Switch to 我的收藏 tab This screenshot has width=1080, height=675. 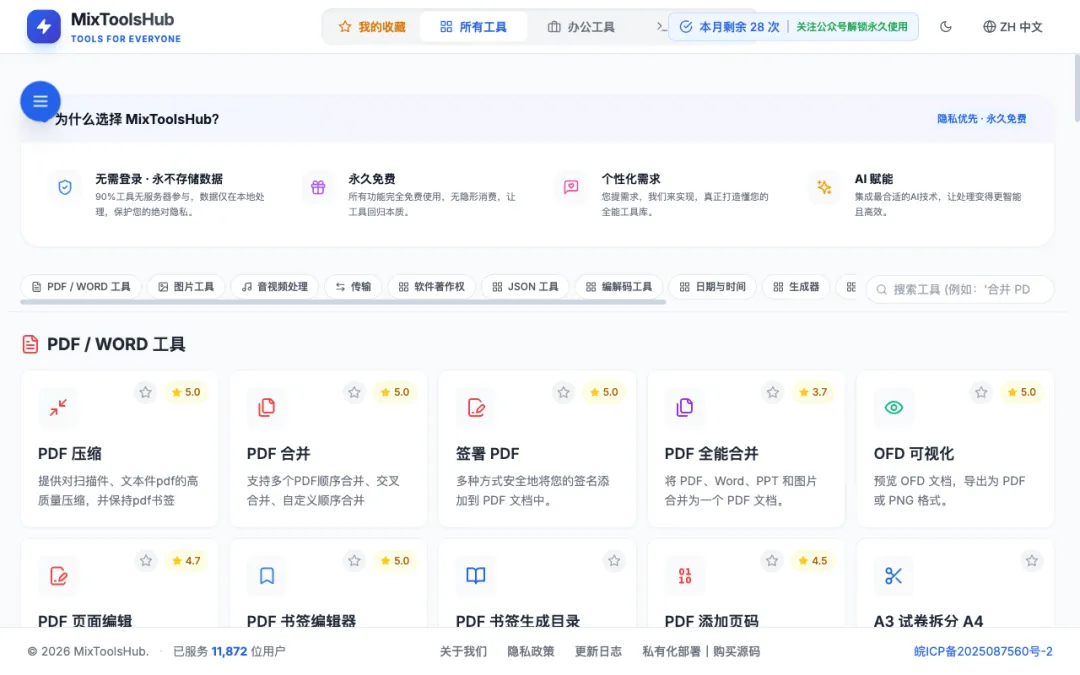372,27
